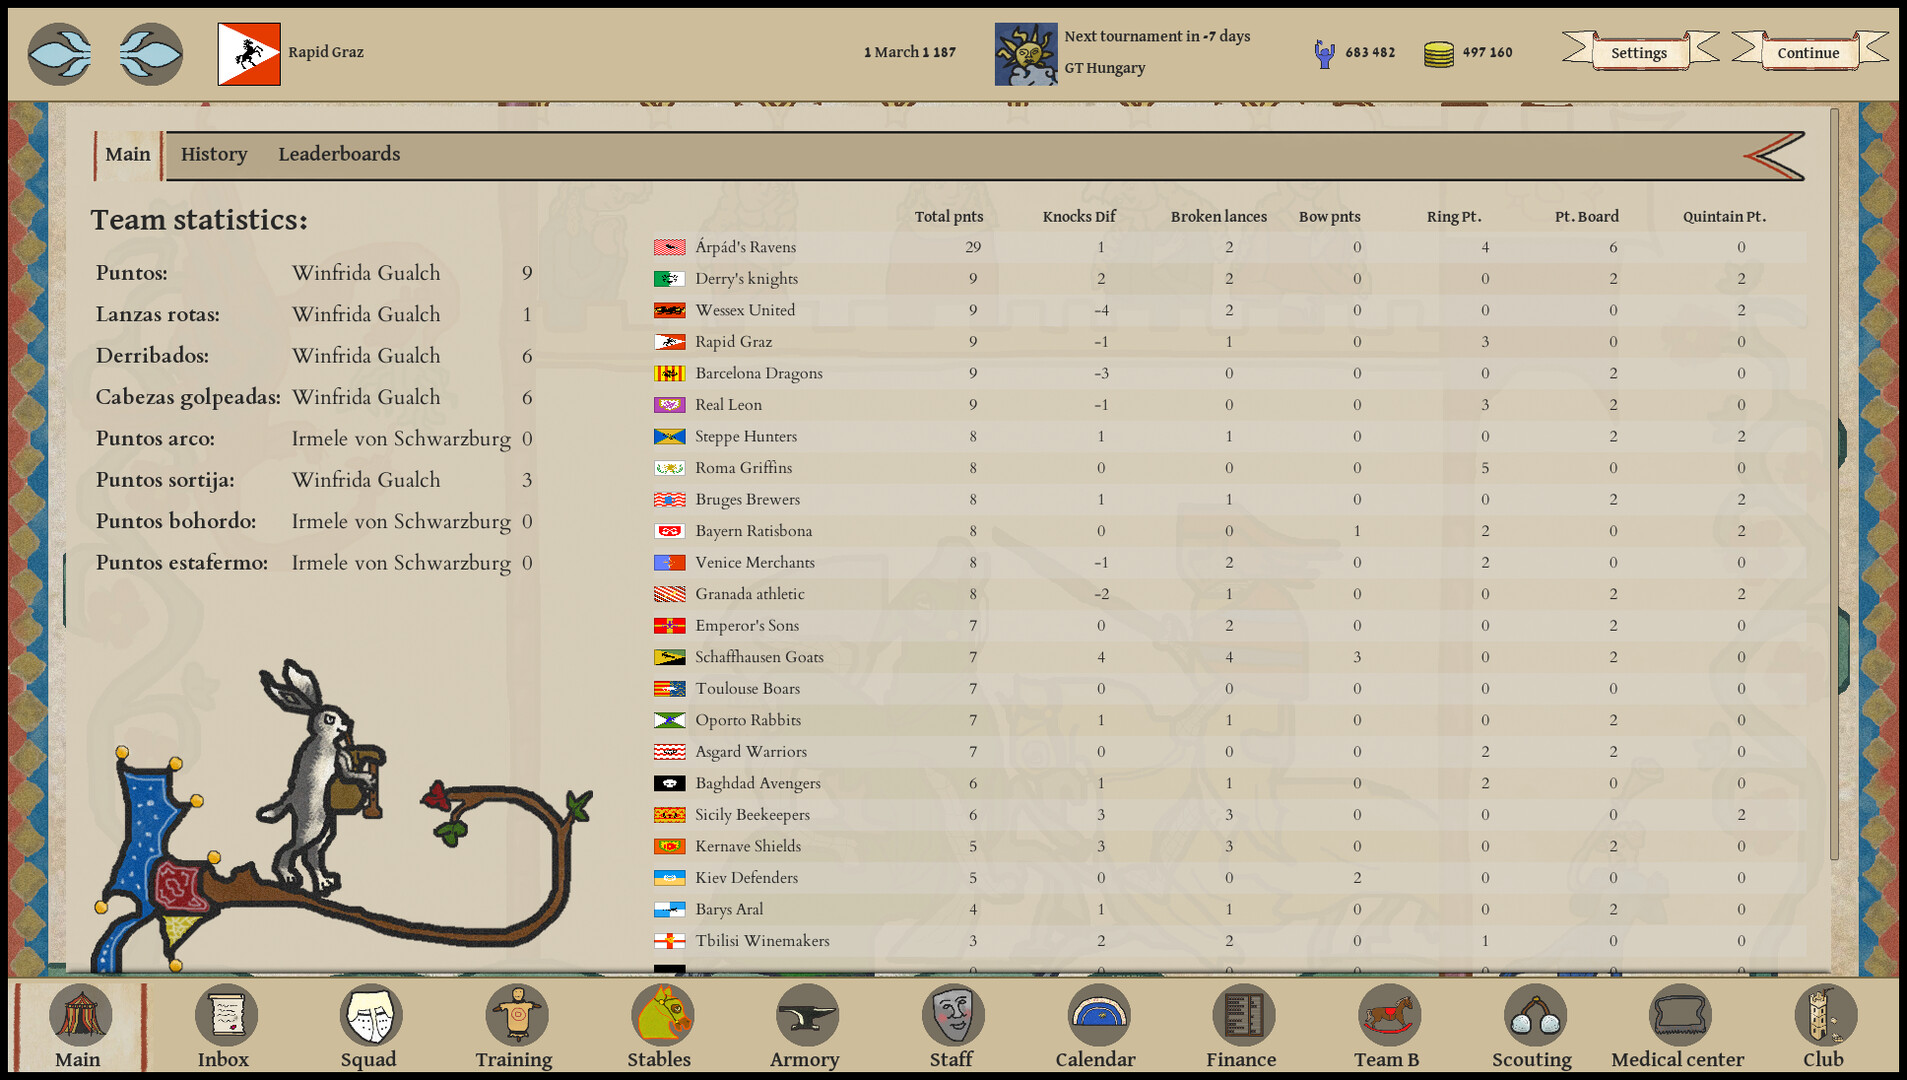Click the Rapid Graz club crest
Image resolution: width=1907 pixels, height=1080 pixels.
248,54
